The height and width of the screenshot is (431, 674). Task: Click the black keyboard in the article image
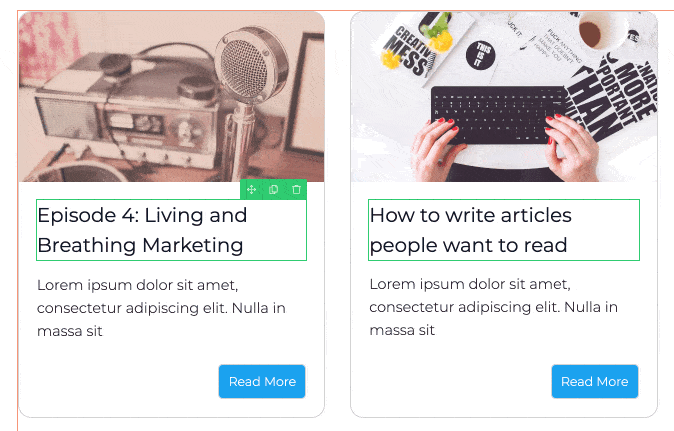(499, 115)
